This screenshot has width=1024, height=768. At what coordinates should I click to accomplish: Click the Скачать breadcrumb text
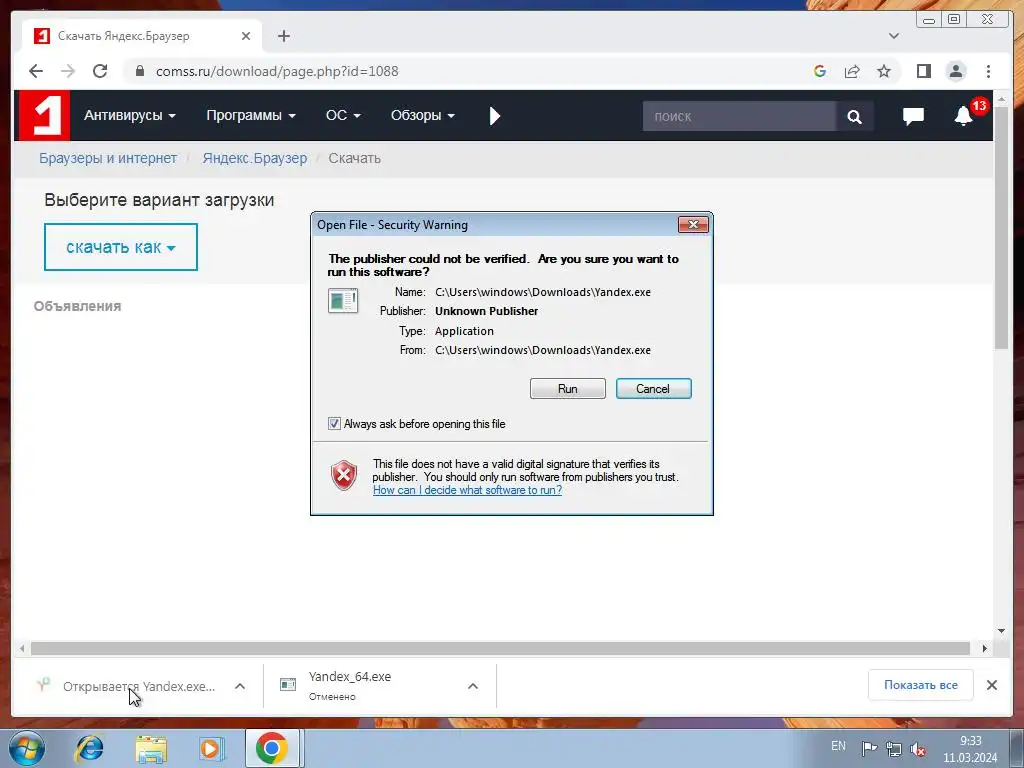click(355, 158)
